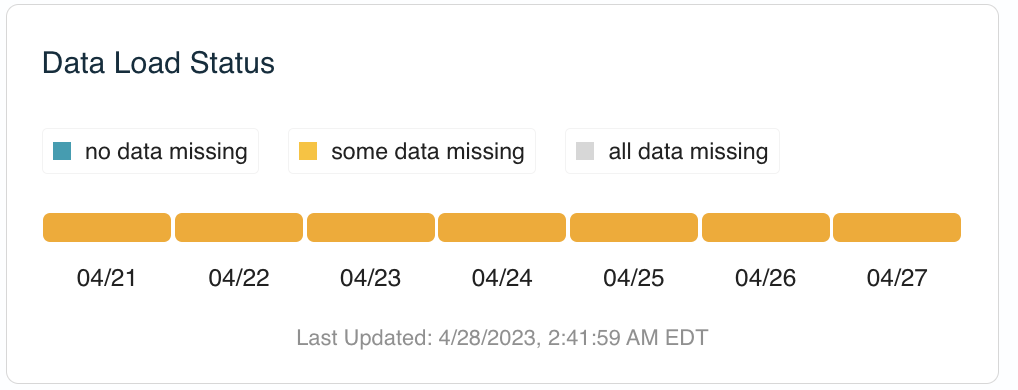Toggle the no data missing legend item
This screenshot has width=1018, height=390.
151,151
